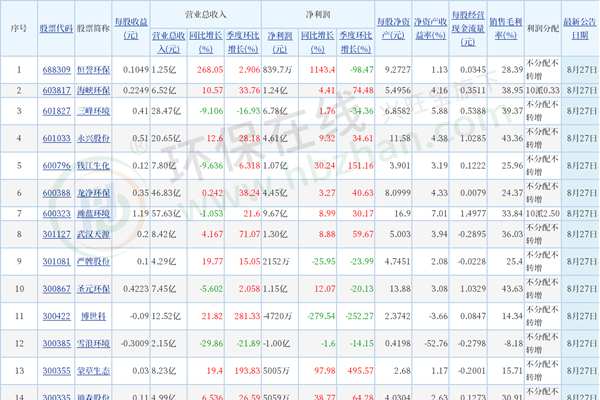This screenshot has width=600, height=400.
Task: Open the 严牌股份 stock name link
Action: pyautogui.click(x=94, y=262)
